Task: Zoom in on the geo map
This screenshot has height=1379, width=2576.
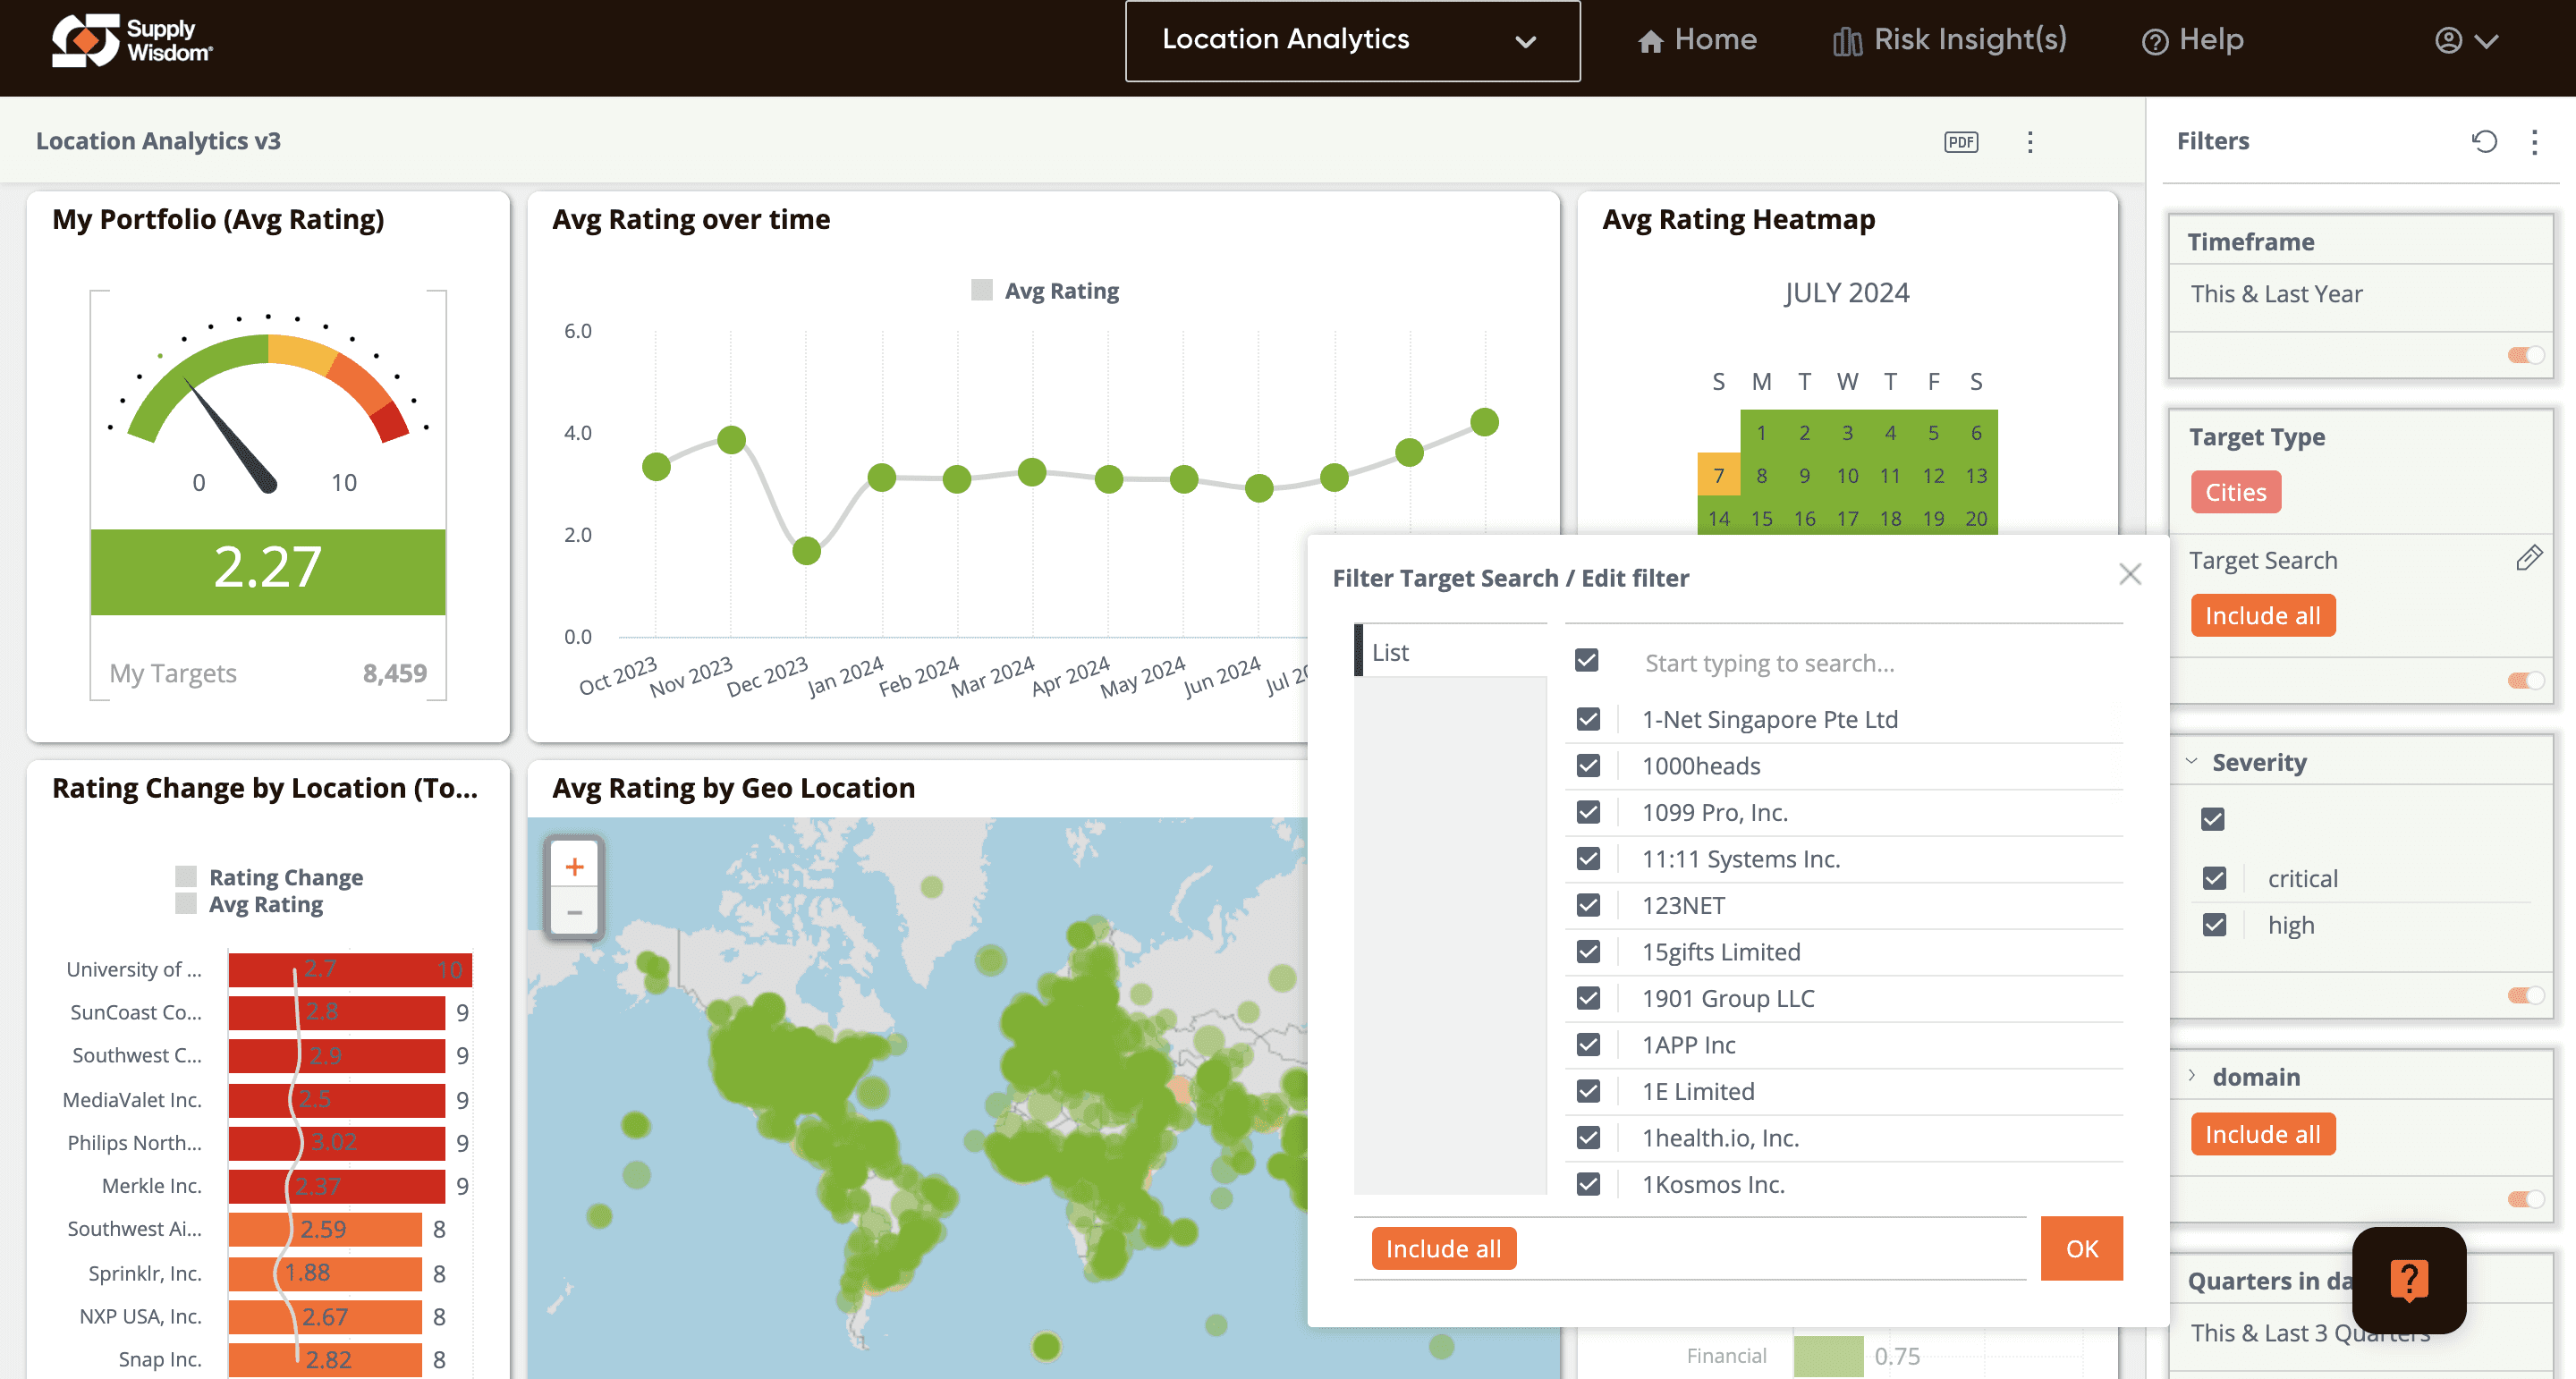Action: [574, 866]
